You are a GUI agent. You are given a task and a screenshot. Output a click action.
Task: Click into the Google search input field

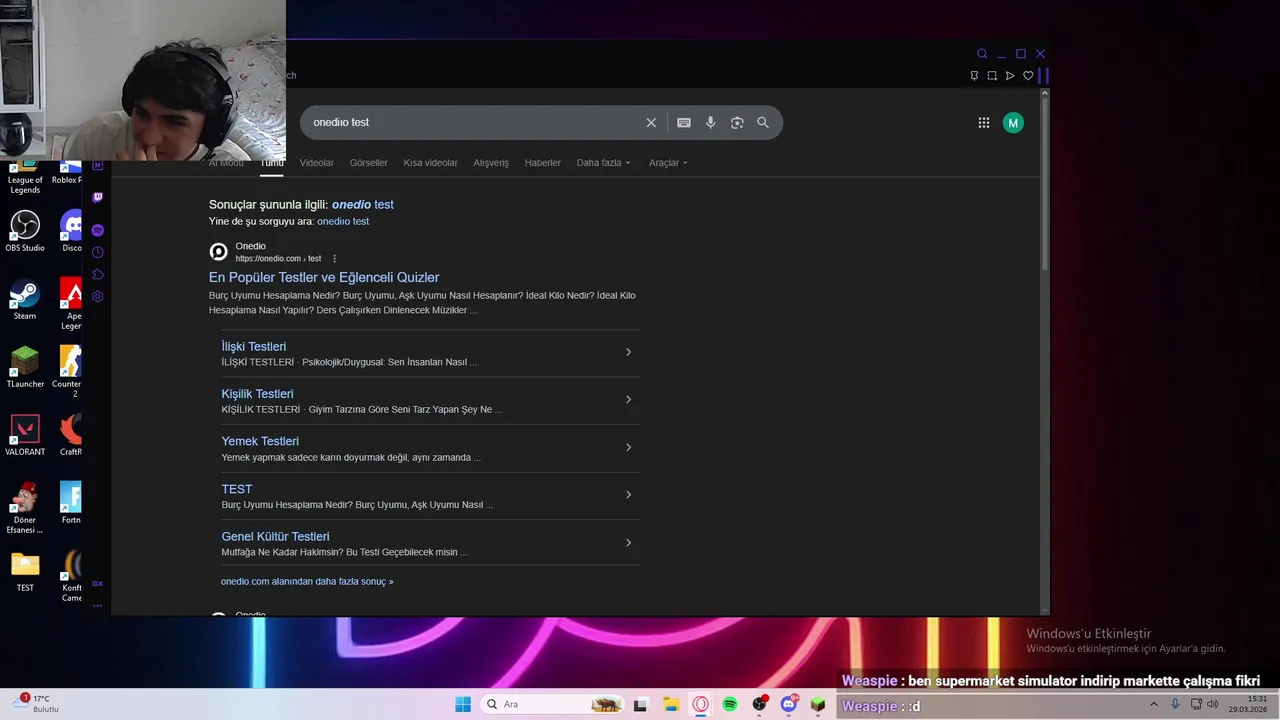[475, 122]
